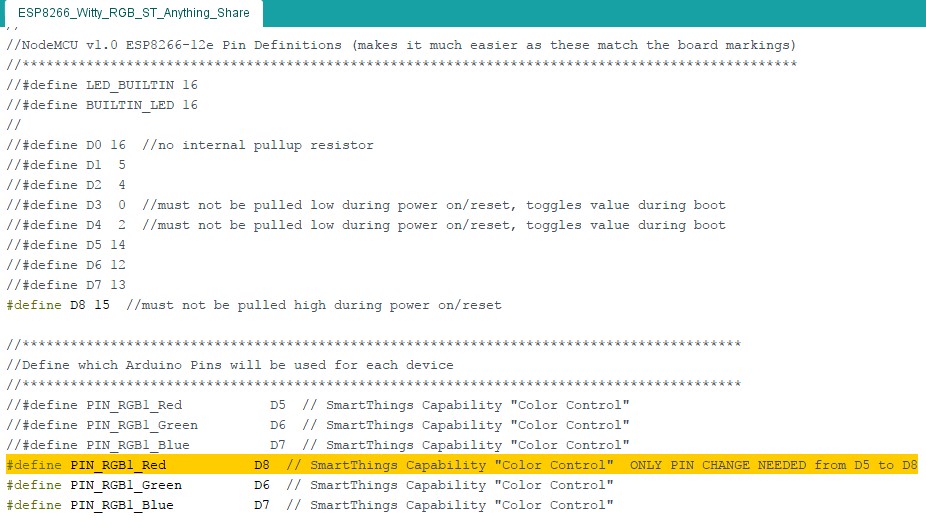Click the commented D5 14 define line
The height and width of the screenshot is (527, 926).
[x=66, y=245]
